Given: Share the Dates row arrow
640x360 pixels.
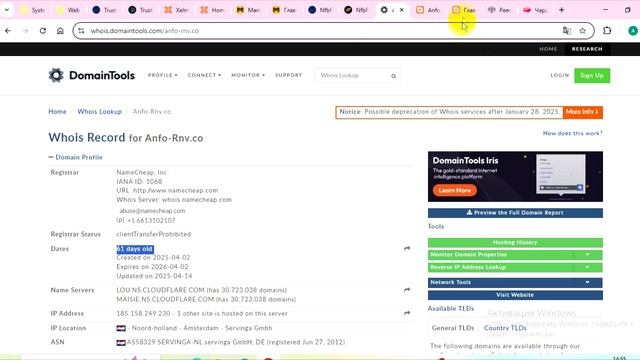Looking at the screenshot, I should coord(407,248).
